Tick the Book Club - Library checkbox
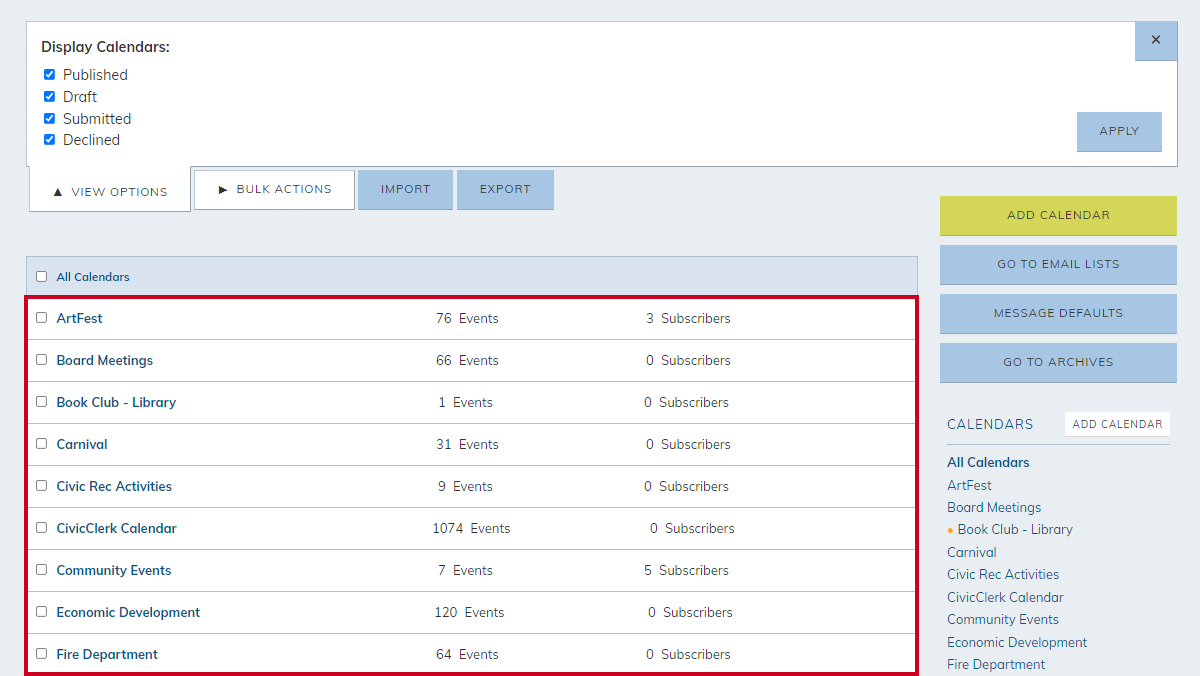 point(41,402)
